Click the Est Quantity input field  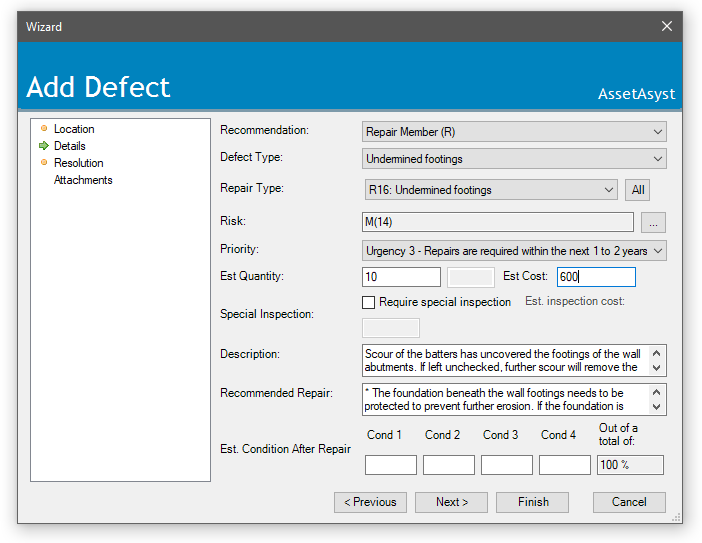[401, 278]
